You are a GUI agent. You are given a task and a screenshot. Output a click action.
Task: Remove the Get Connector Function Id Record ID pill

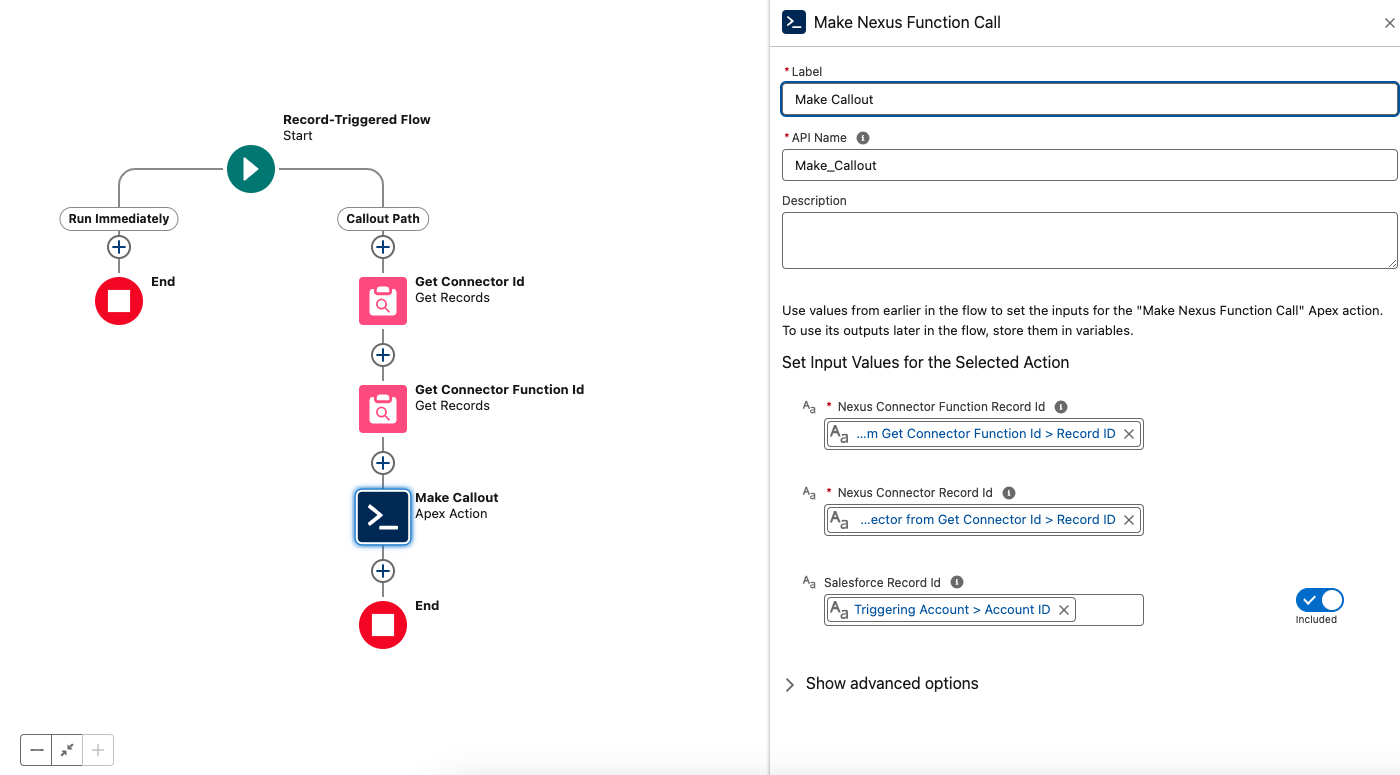[1129, 434]
